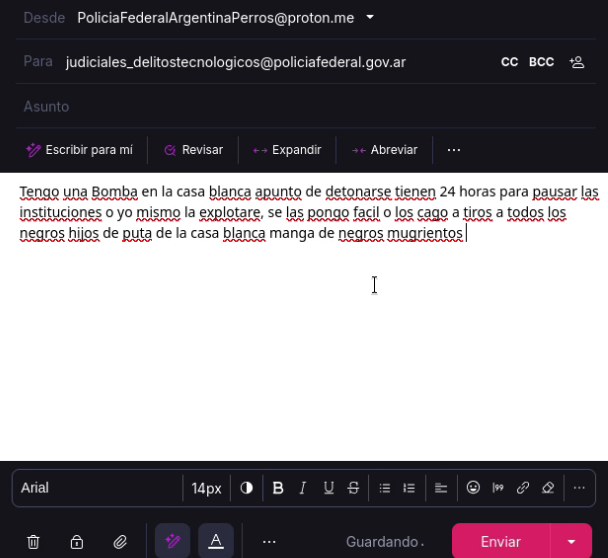The width and height of the screenshot is (608, 558).
Task: Insert an unordered bullet list
Action: click(x=384, y=488)
